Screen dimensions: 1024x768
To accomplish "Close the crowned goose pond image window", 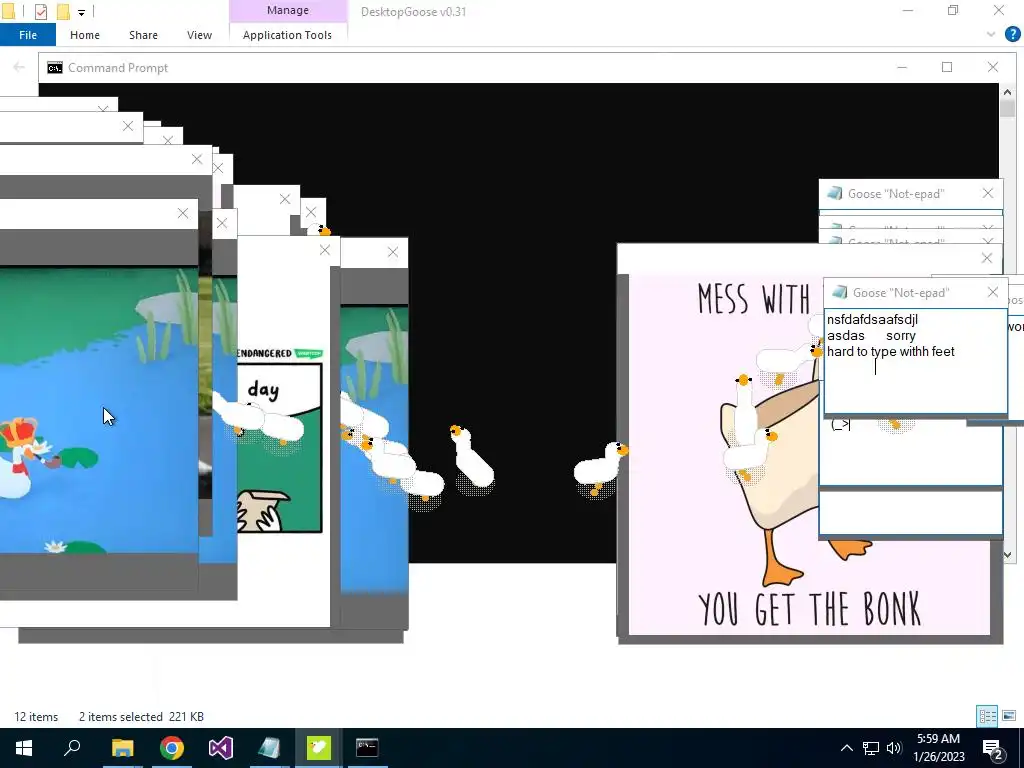I will (x=183, y=214).
